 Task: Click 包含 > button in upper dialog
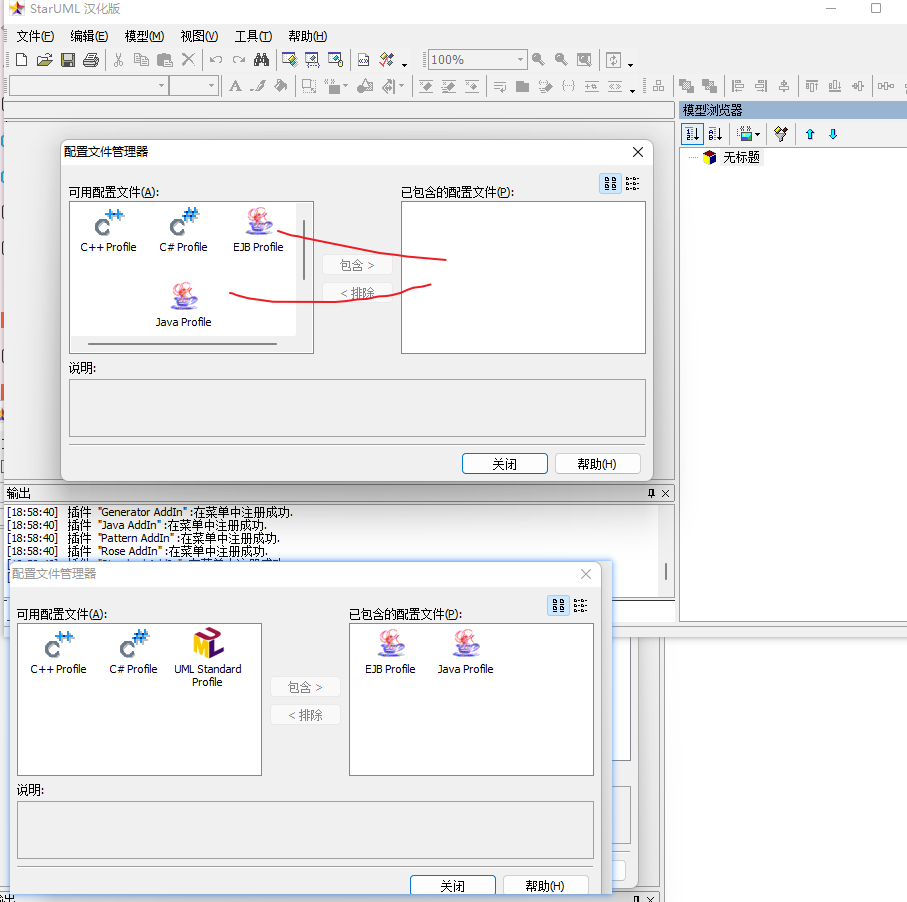[x=357, y=265]
